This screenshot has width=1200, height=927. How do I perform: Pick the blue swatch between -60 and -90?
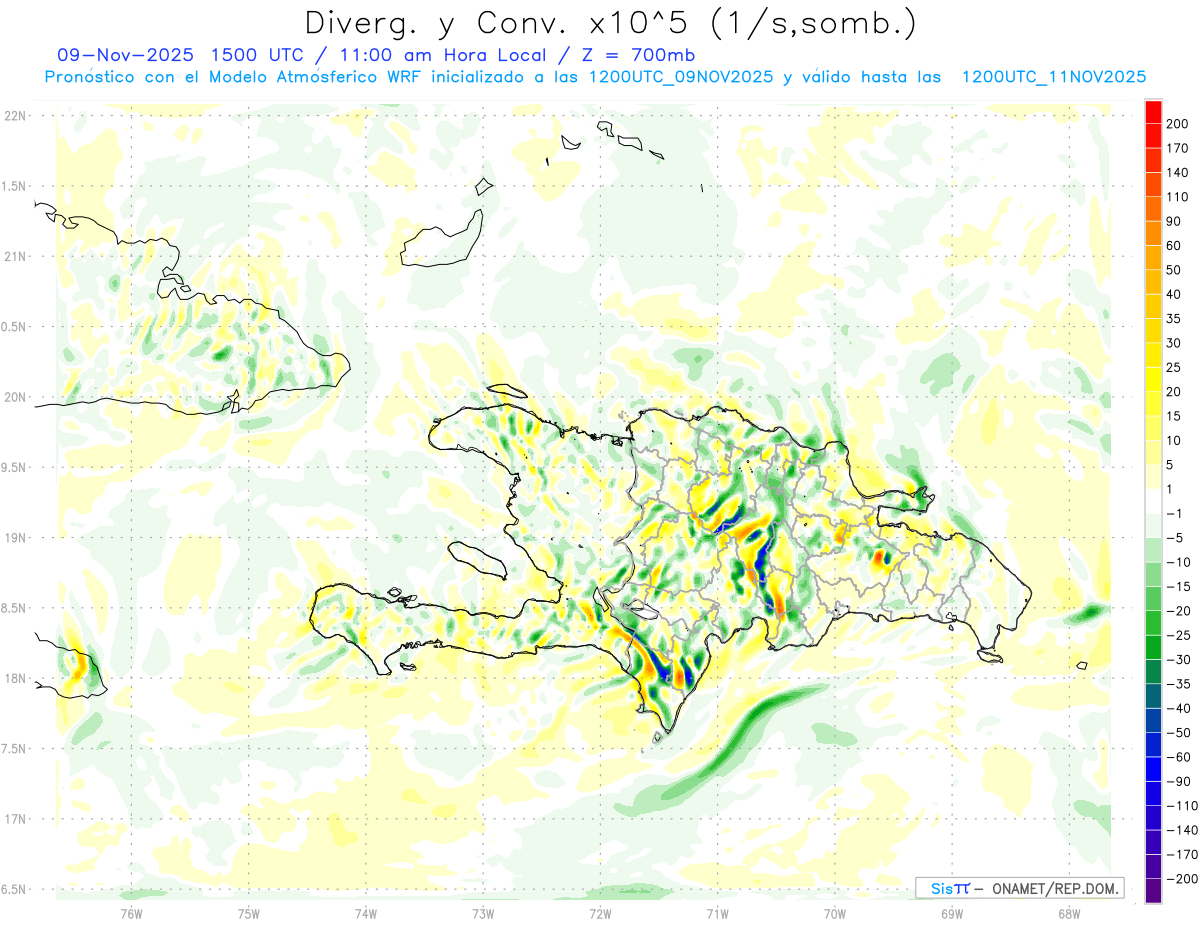[1153, 769]
